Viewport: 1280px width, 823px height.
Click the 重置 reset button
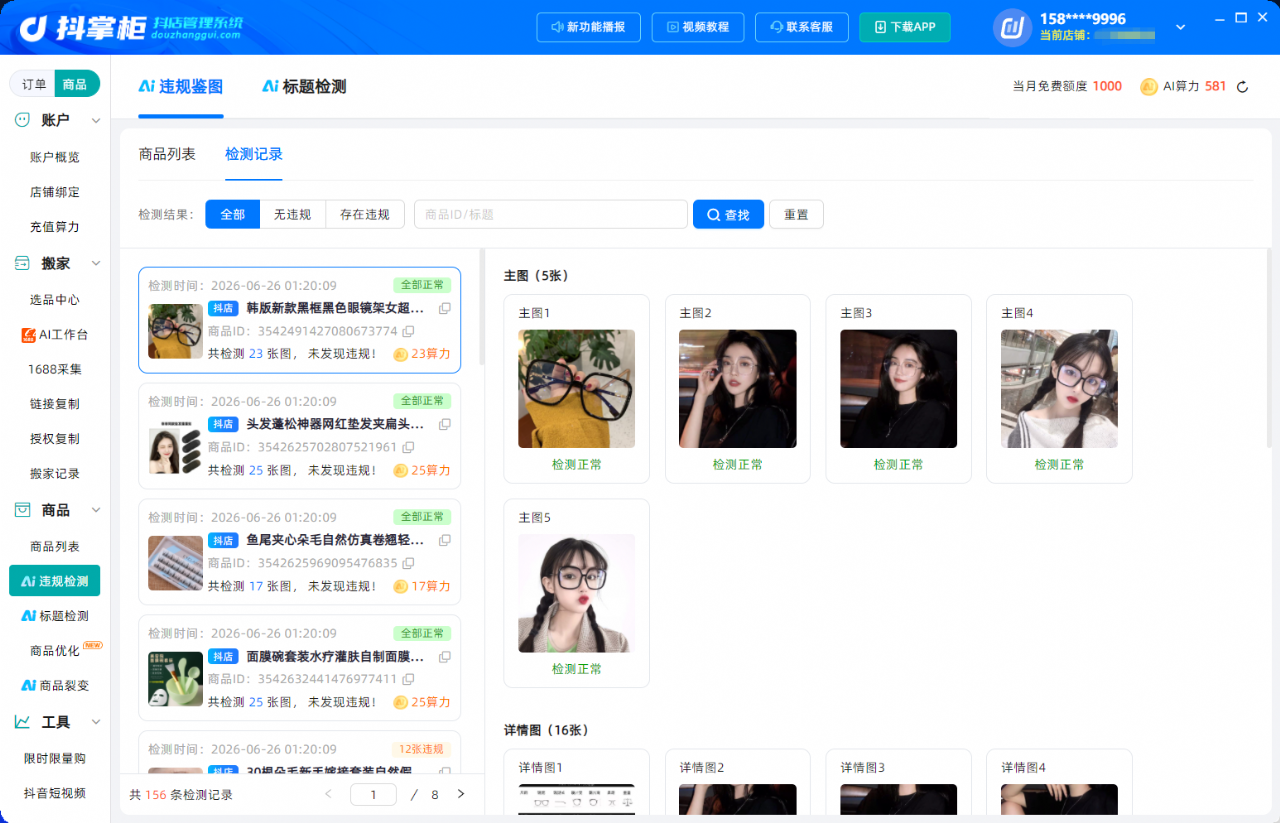(x=796, y=214)
